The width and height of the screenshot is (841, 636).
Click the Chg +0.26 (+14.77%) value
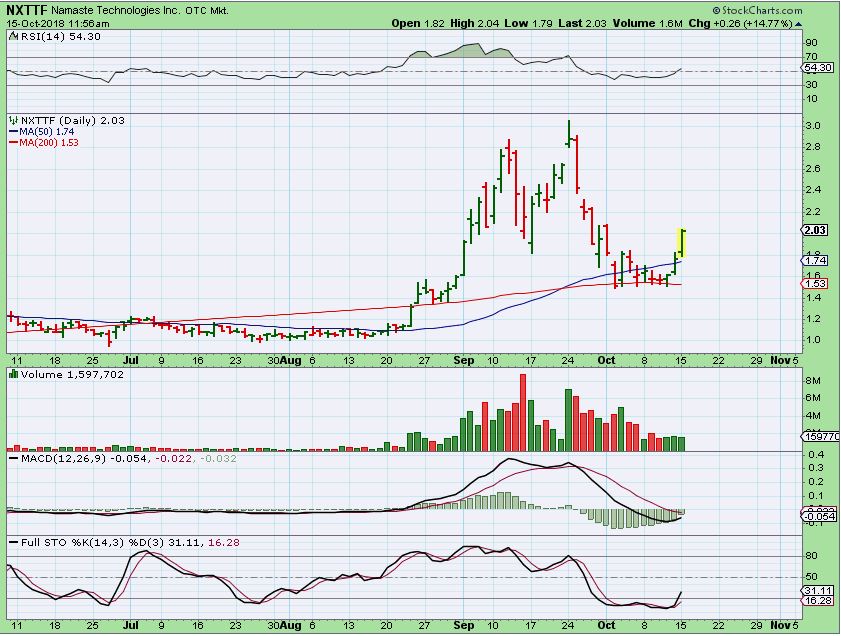tap(740, 24)
